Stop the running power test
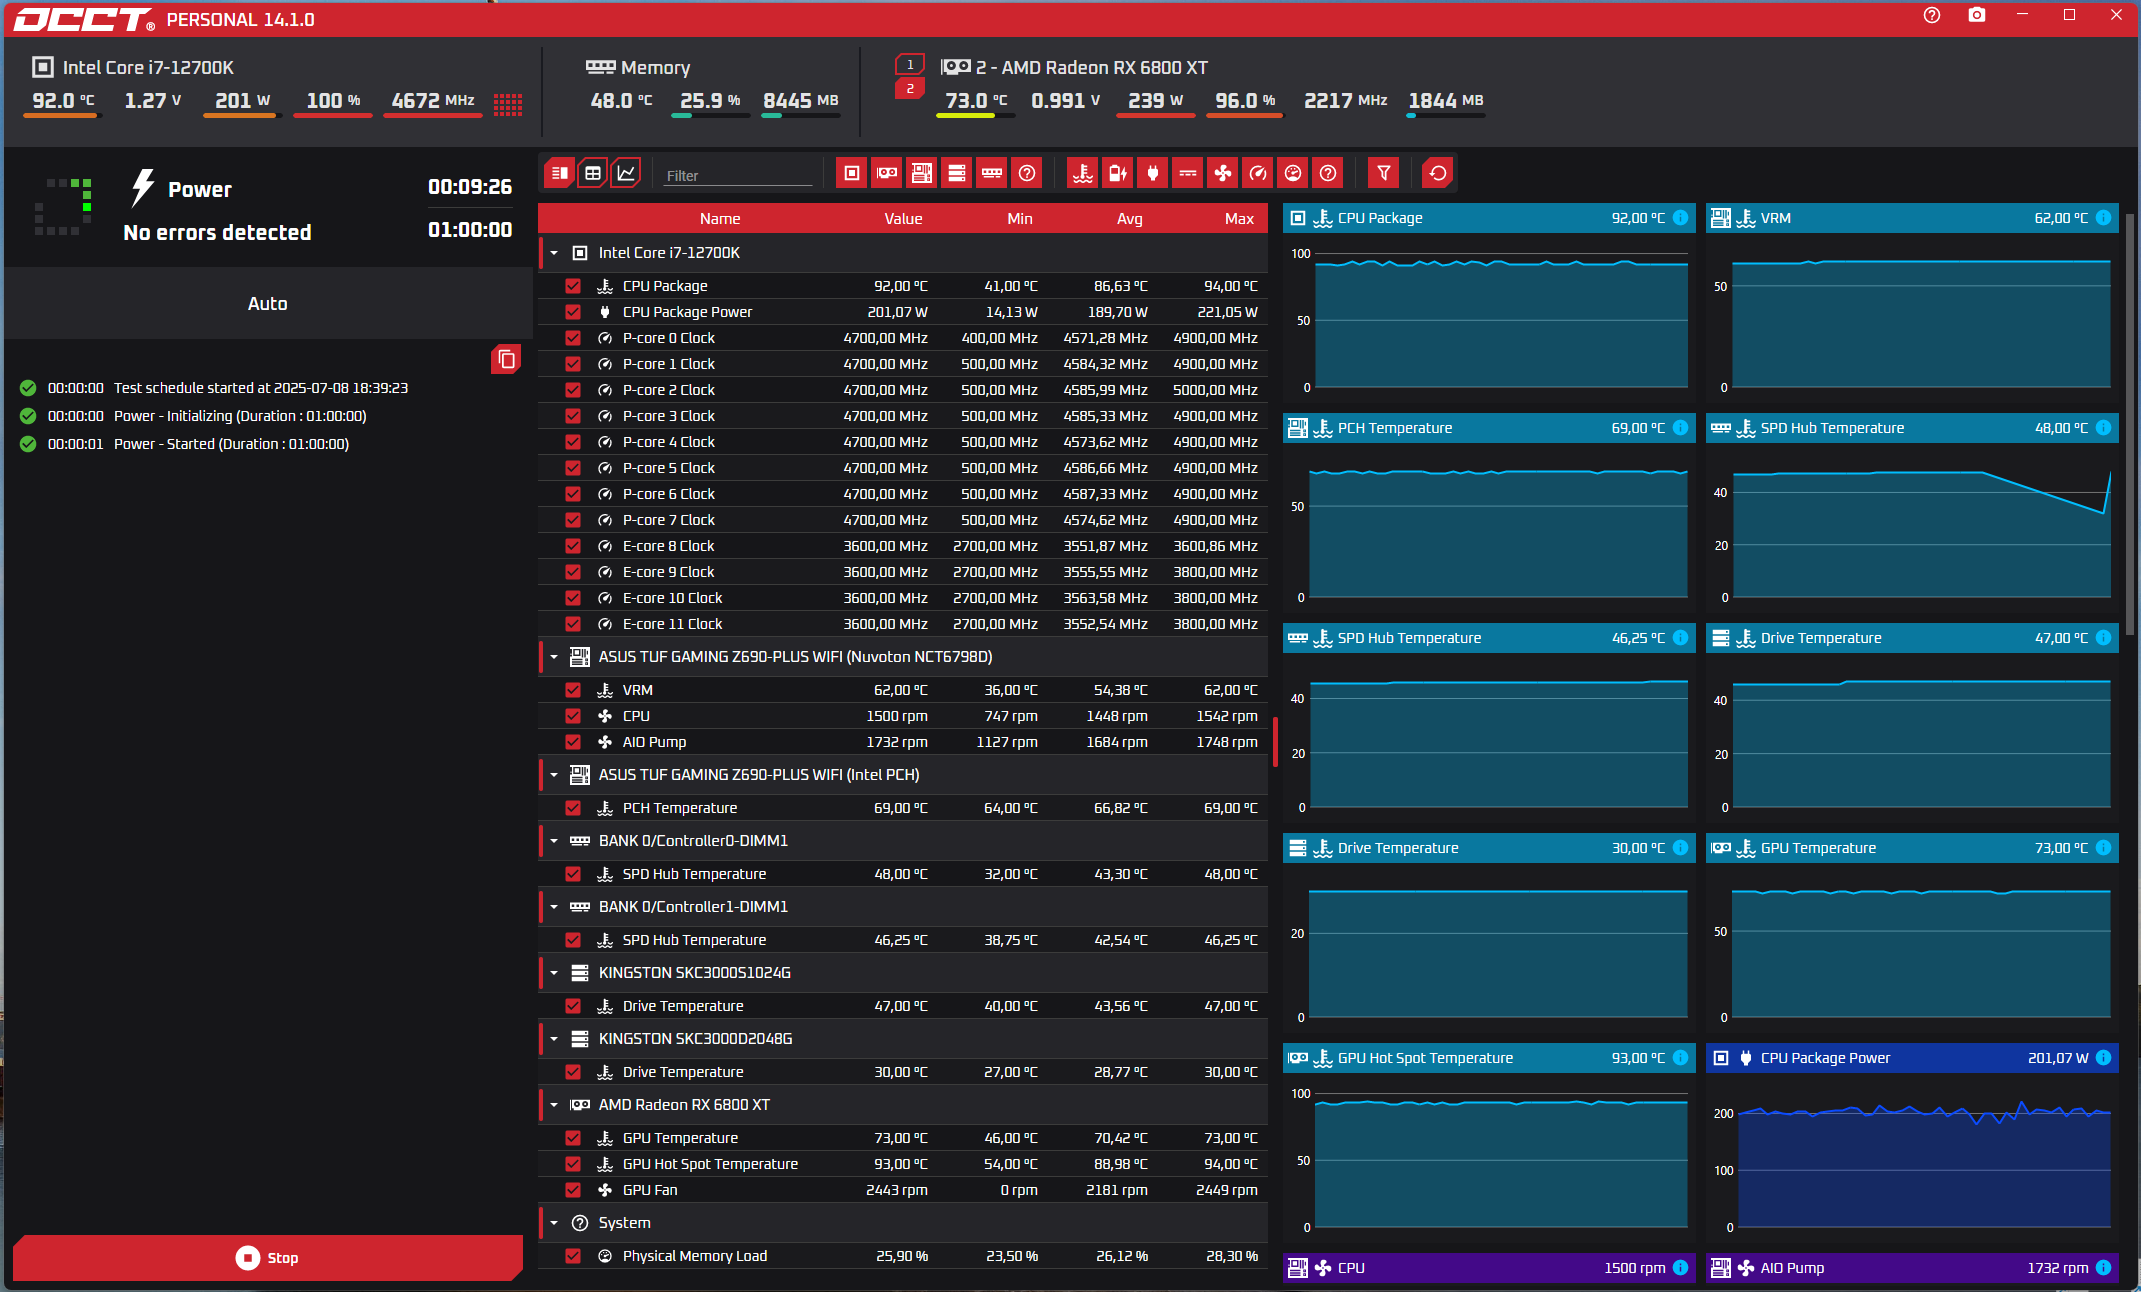 click(267, 1257)
